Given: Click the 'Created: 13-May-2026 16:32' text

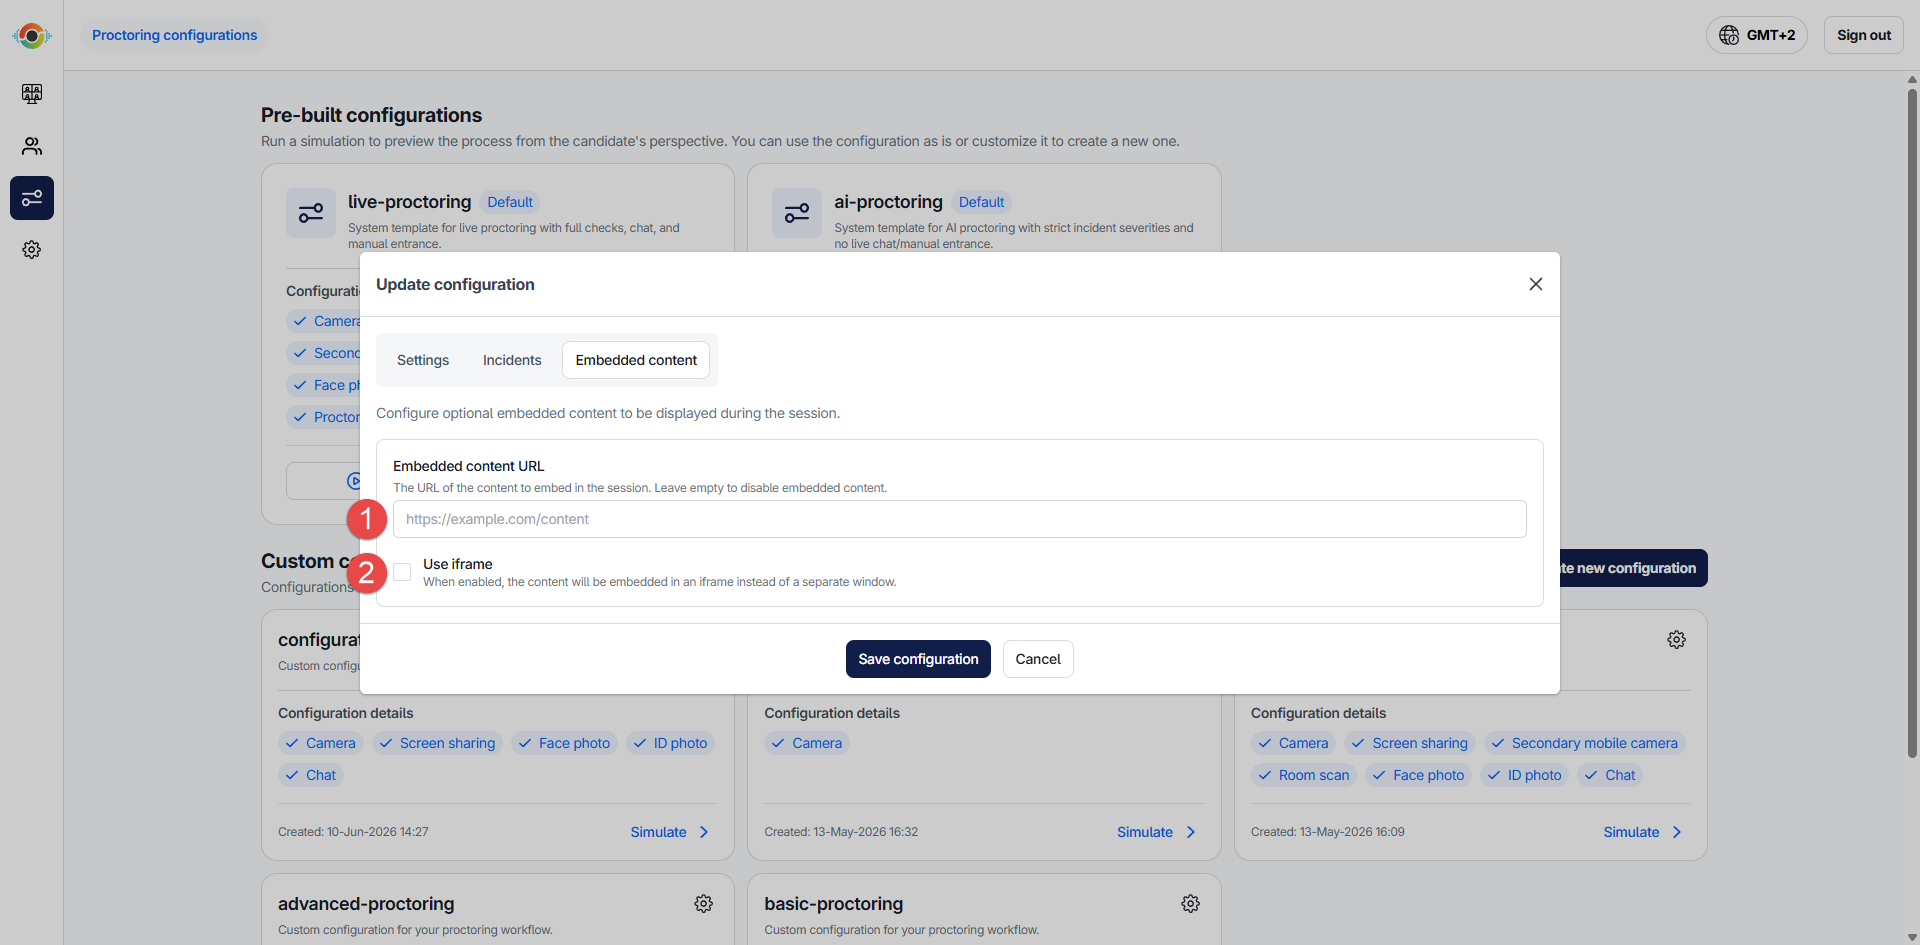Looking at the screenshot, I should click(841, 832).
